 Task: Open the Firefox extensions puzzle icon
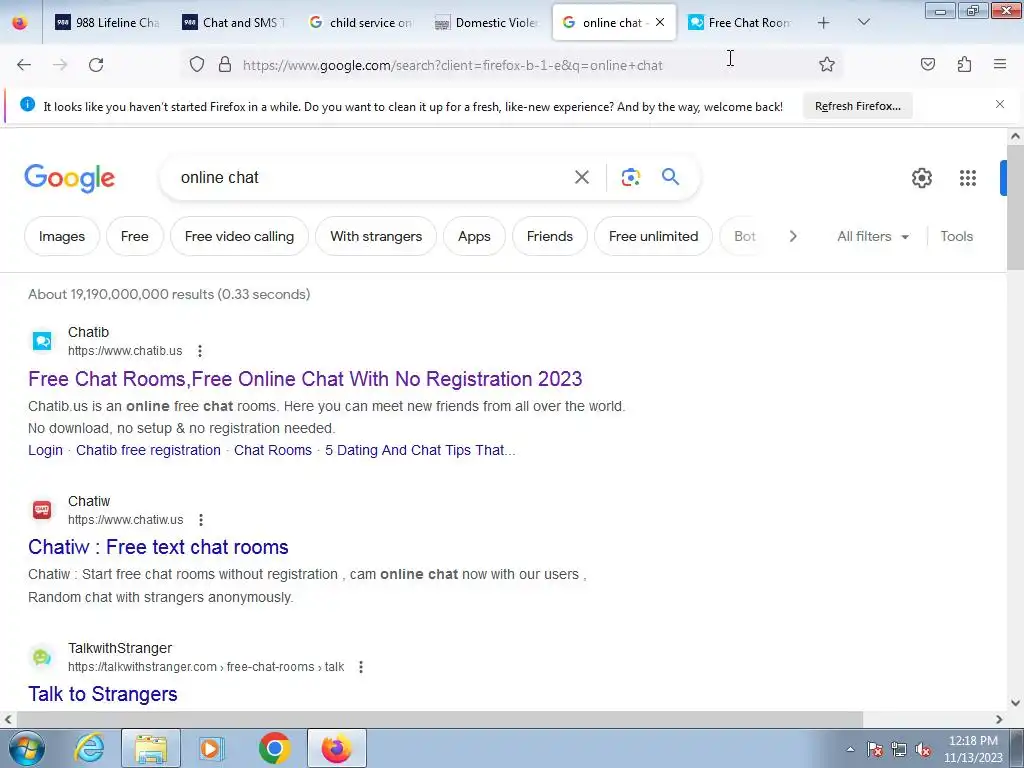[x=965, y=64]
